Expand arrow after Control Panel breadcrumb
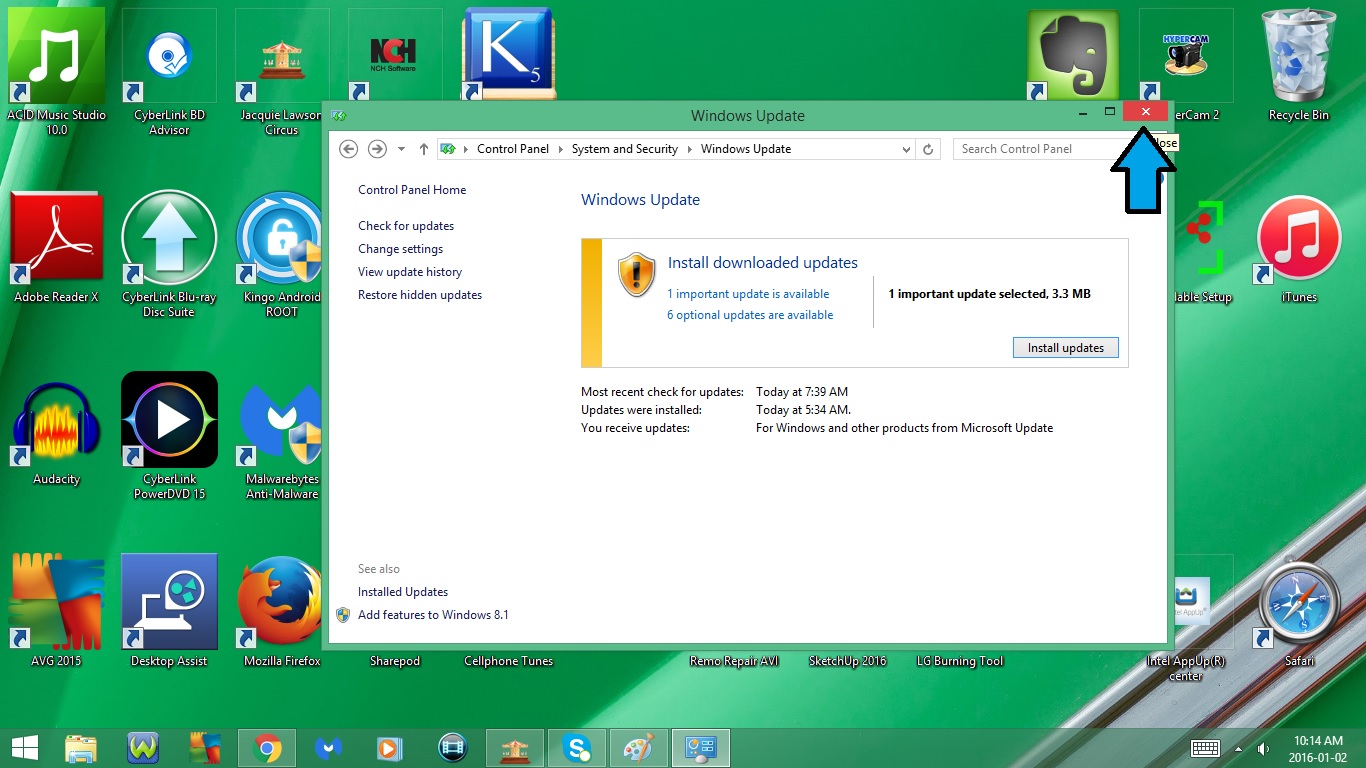 coord(561,149)
